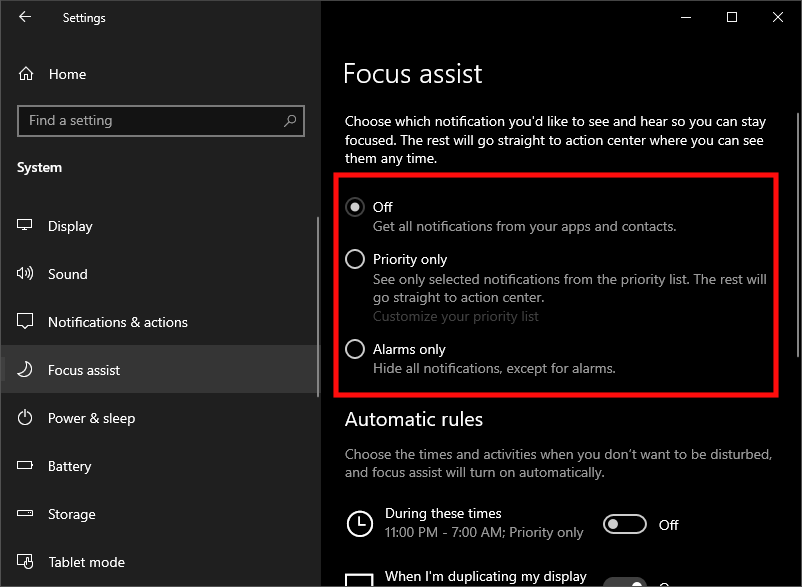Screen dimensions: 802x587
Task: Click the Display monitor icon
Action: pyautogui.click(x=26, y=226)
